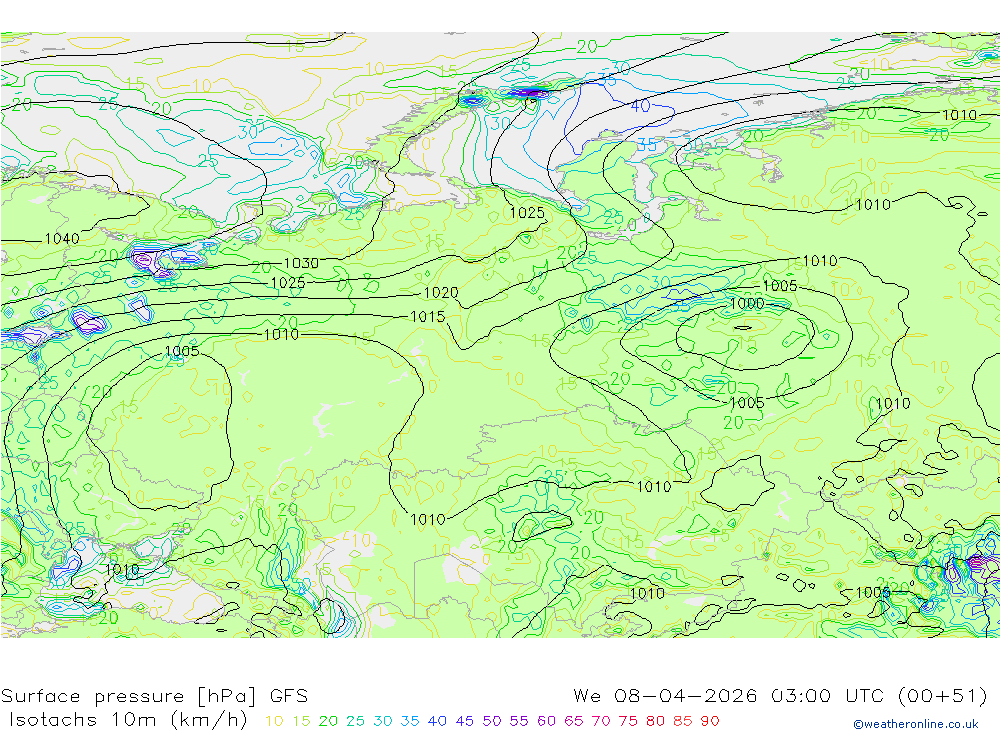Screen dimensions: 1000x733
Task: Click the light-blue 35 km/h legend value
Action: (x=409, y=721)
